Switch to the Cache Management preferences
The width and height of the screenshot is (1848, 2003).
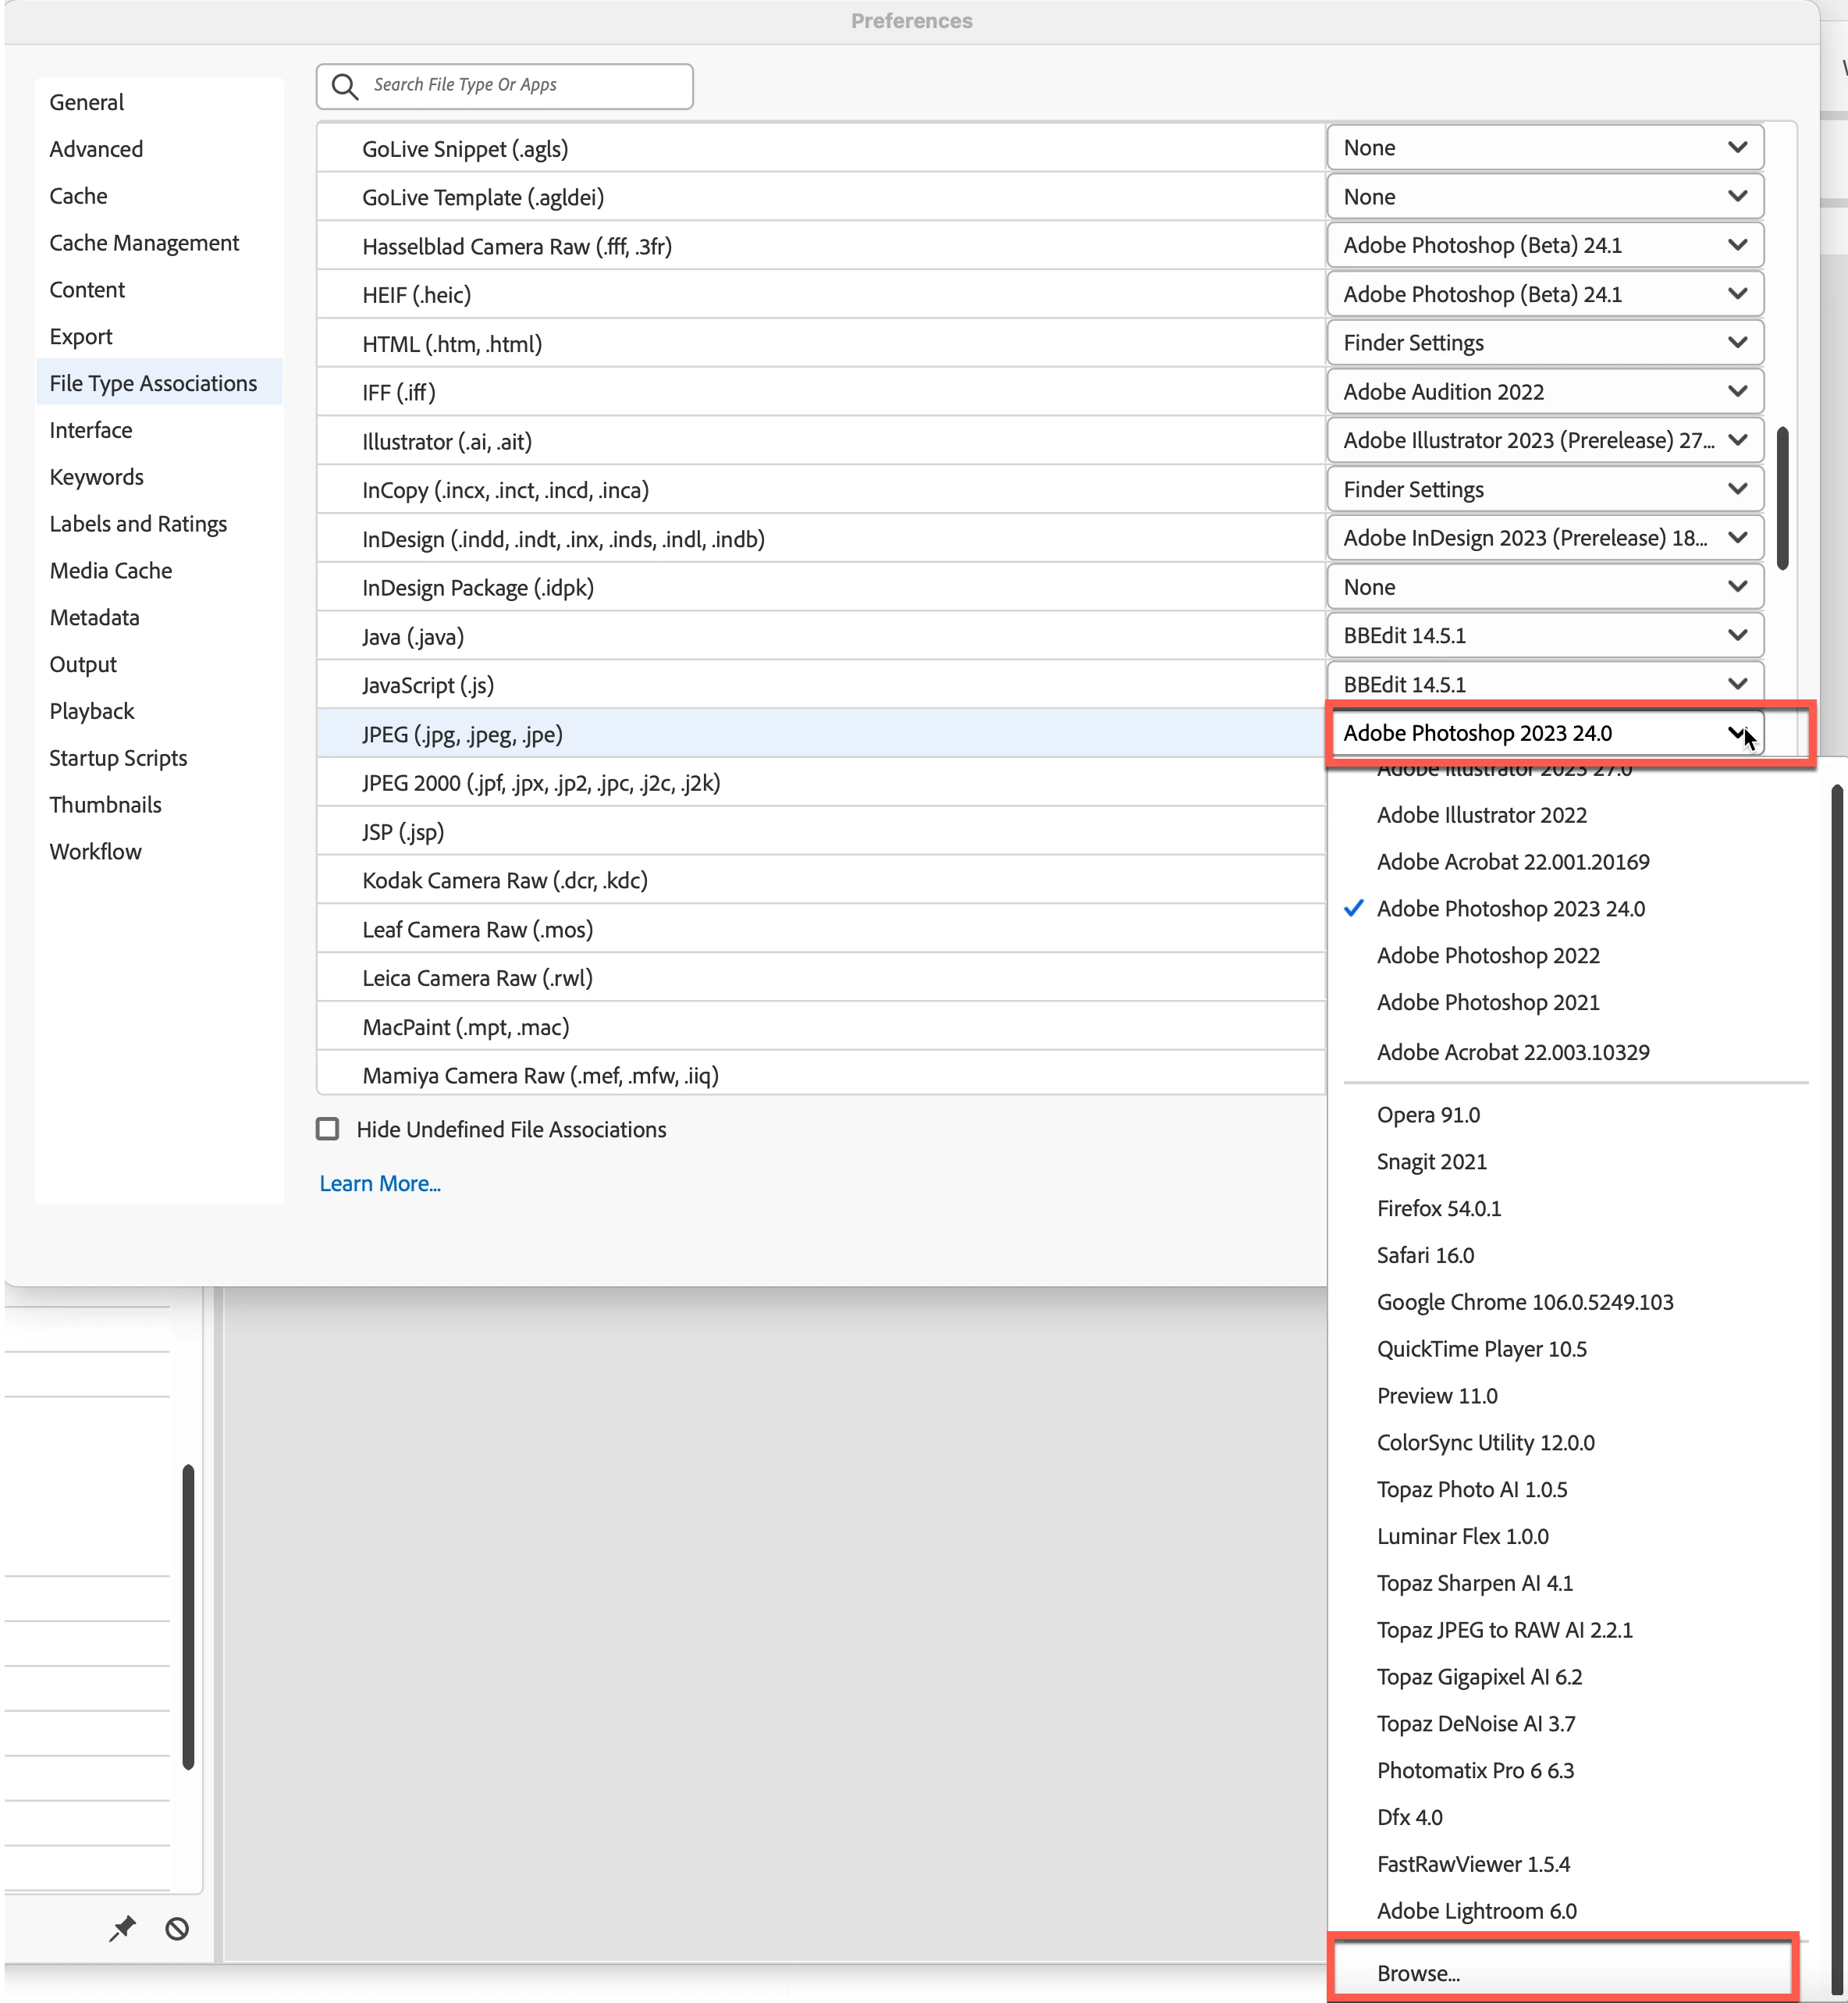point(144,243)
